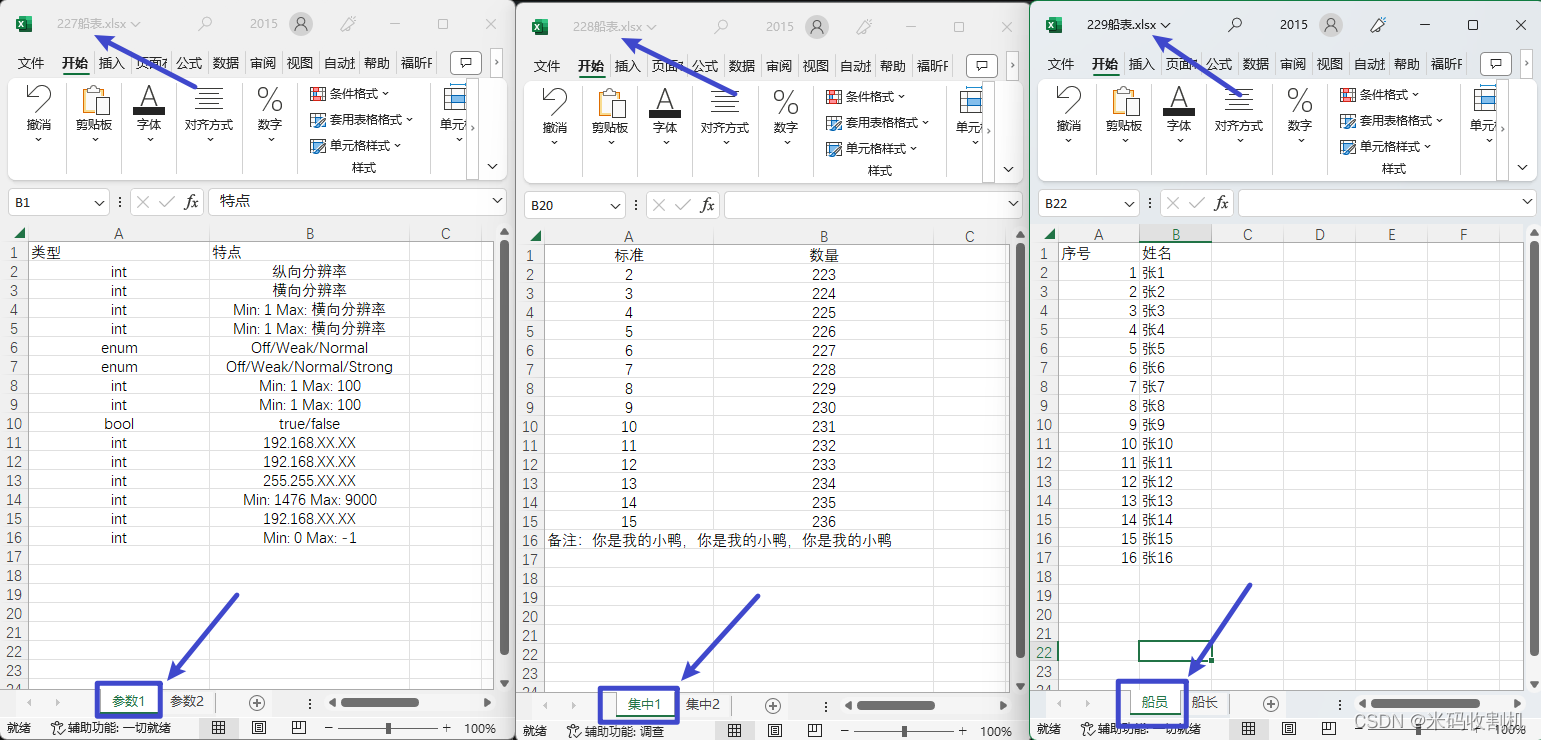
Task: Zoom in plus button in 227船表
Action: pos(447,729)
